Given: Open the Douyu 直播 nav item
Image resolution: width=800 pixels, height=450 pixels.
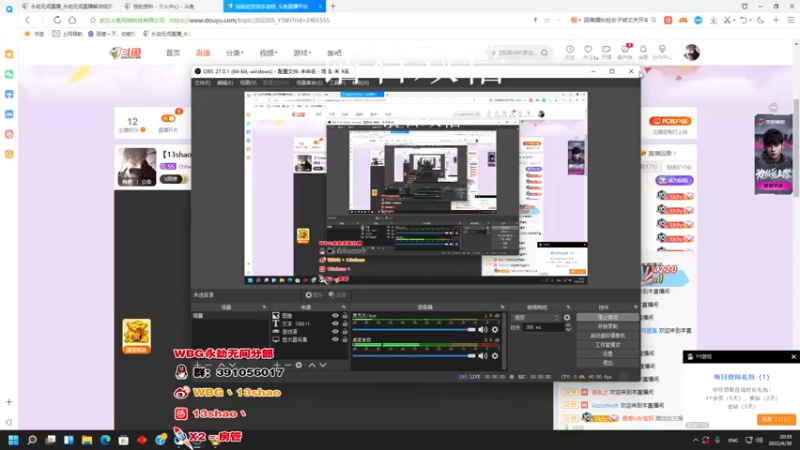Looking at the screenshot, I should pyautogui.click(x=203, y=53).
